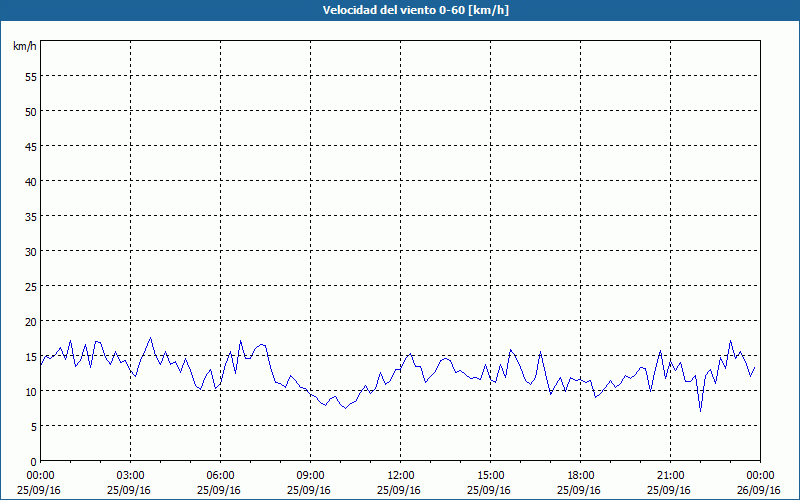This screenshot has width=800, height=500.
Task: Select the 5 value on the y-axis
Action: point(34,428)
